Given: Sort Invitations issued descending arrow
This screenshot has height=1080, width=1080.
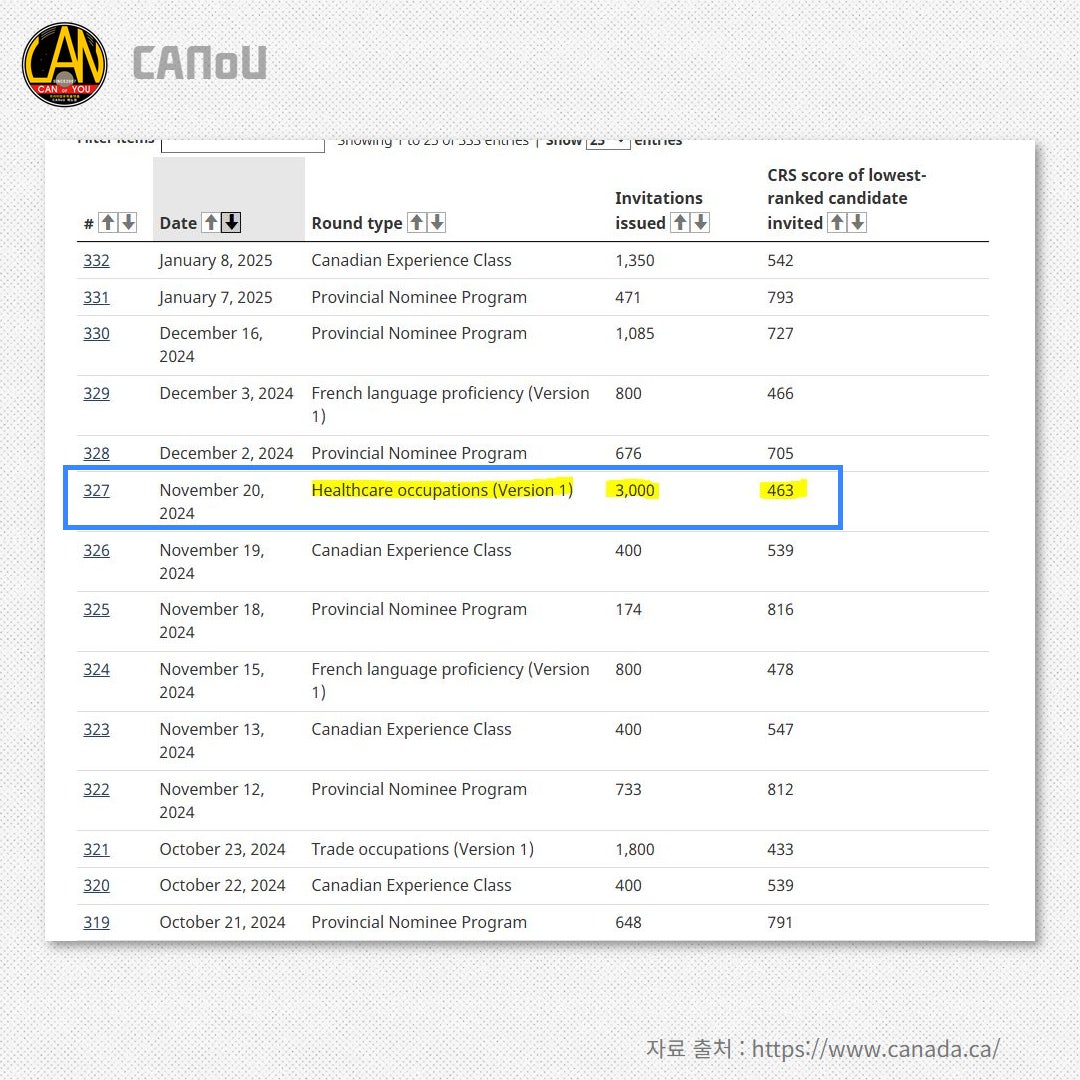Looking at the screenshot, I should [x=700, y=223].
